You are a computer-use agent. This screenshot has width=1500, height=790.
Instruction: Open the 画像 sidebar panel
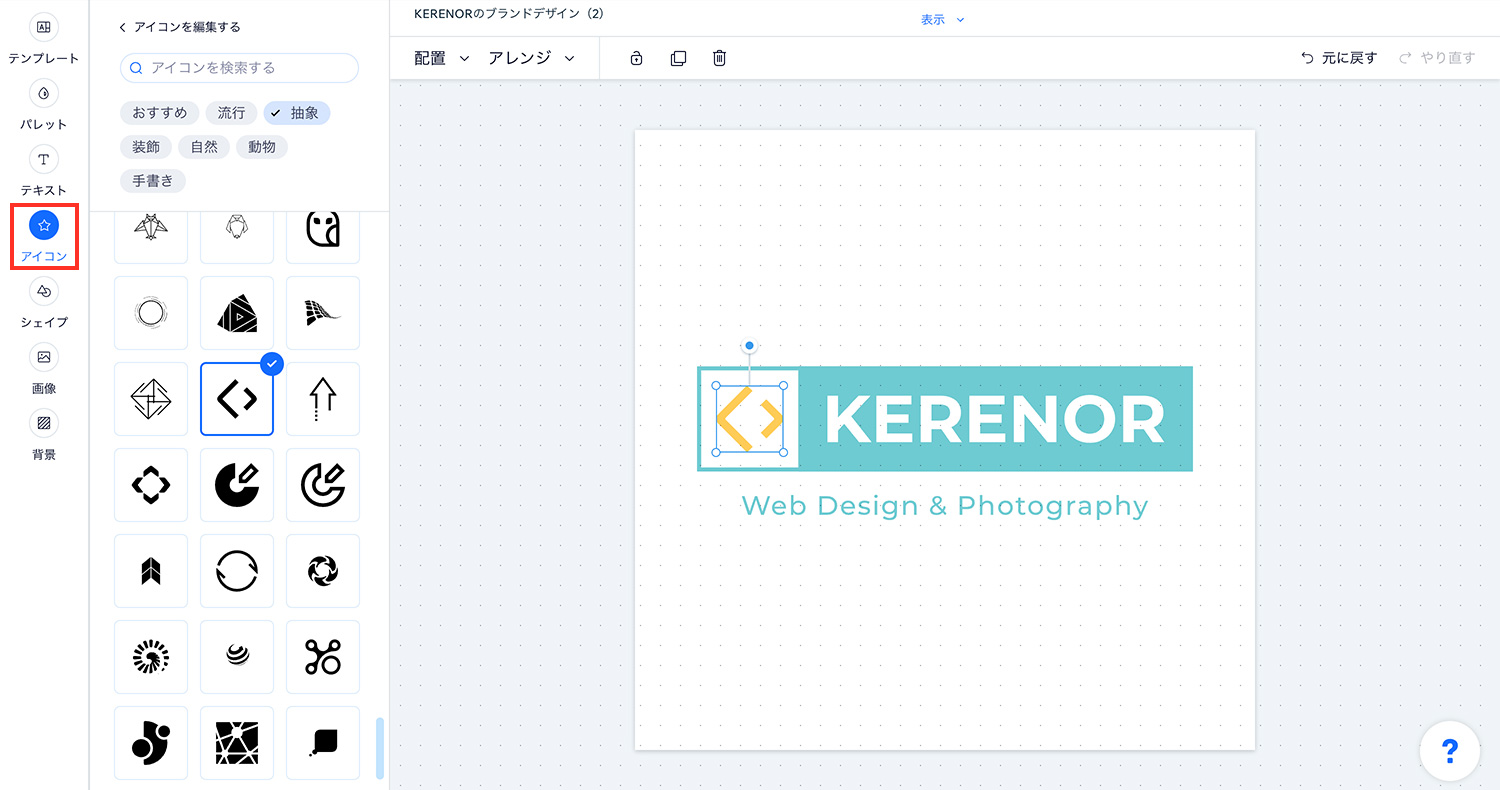click(x=44, y=371)
